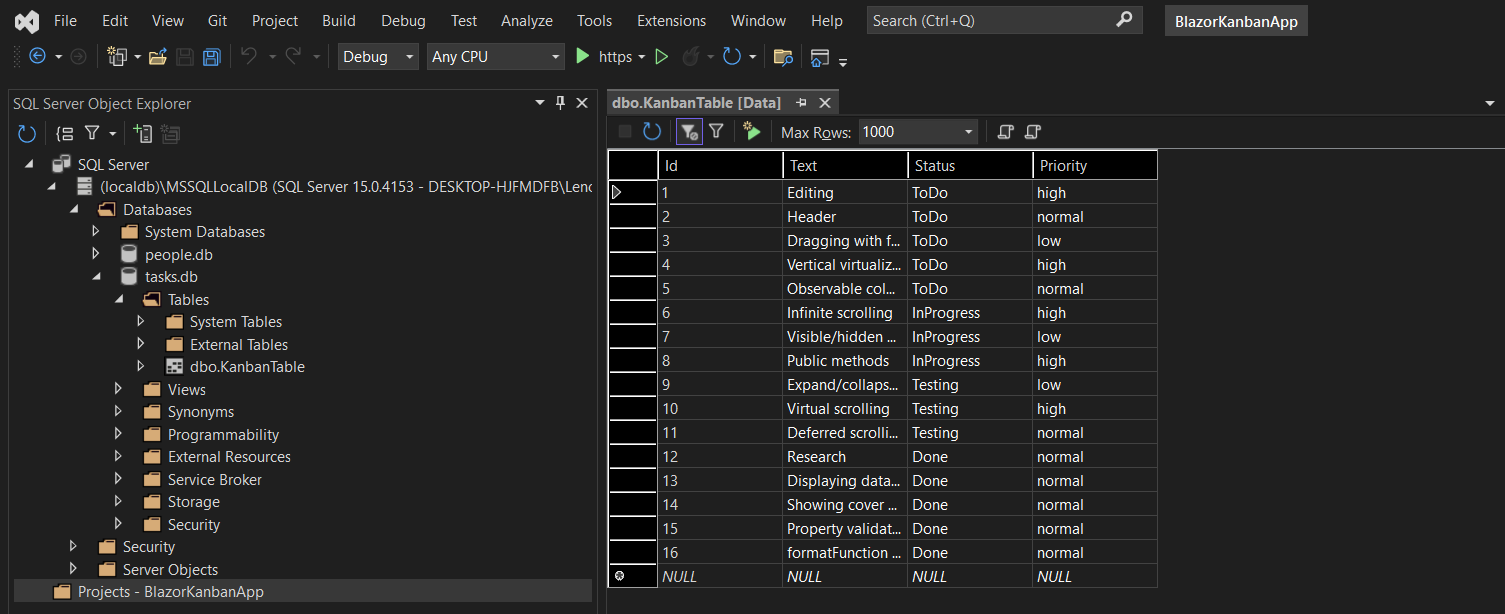Screen dimensions: 1505x614
Task: Click the 'Research' text cell
Action: 845,456
